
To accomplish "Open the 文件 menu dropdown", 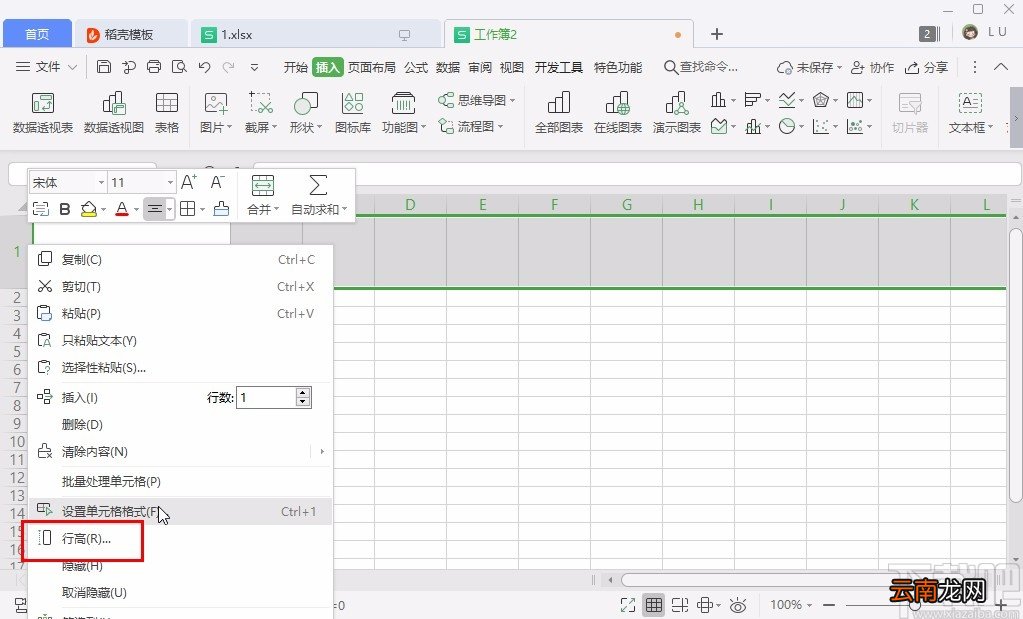I will pos(46,67).
